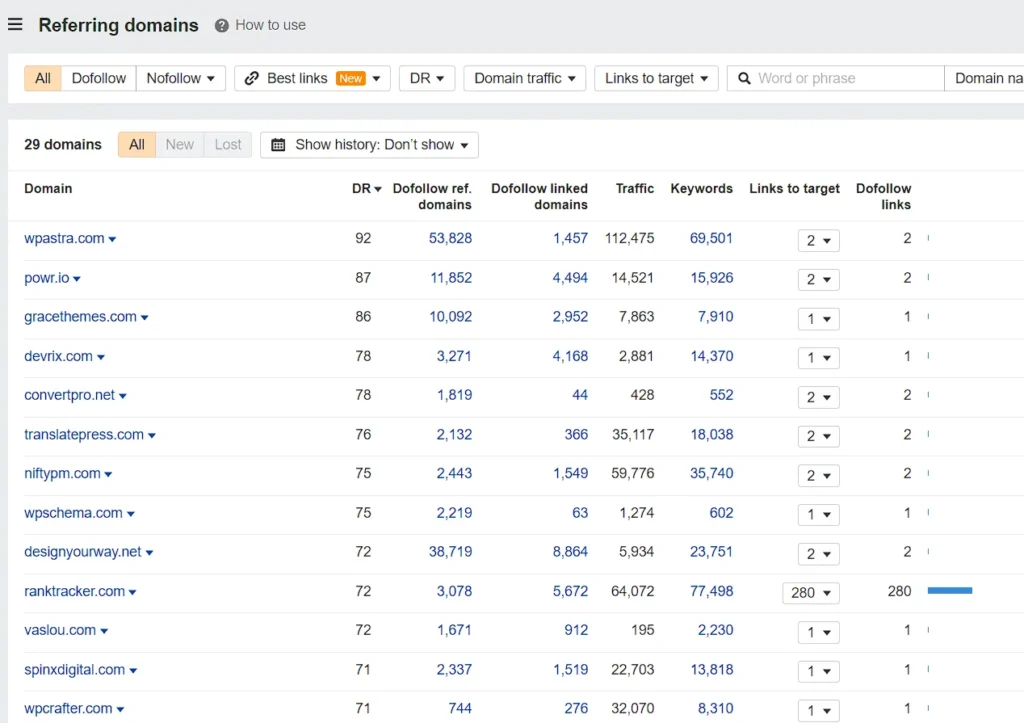Click ranktracker.com blue dofollow links bar
The width and height of the screenshot is (1024, 723).
click(950, 590)
